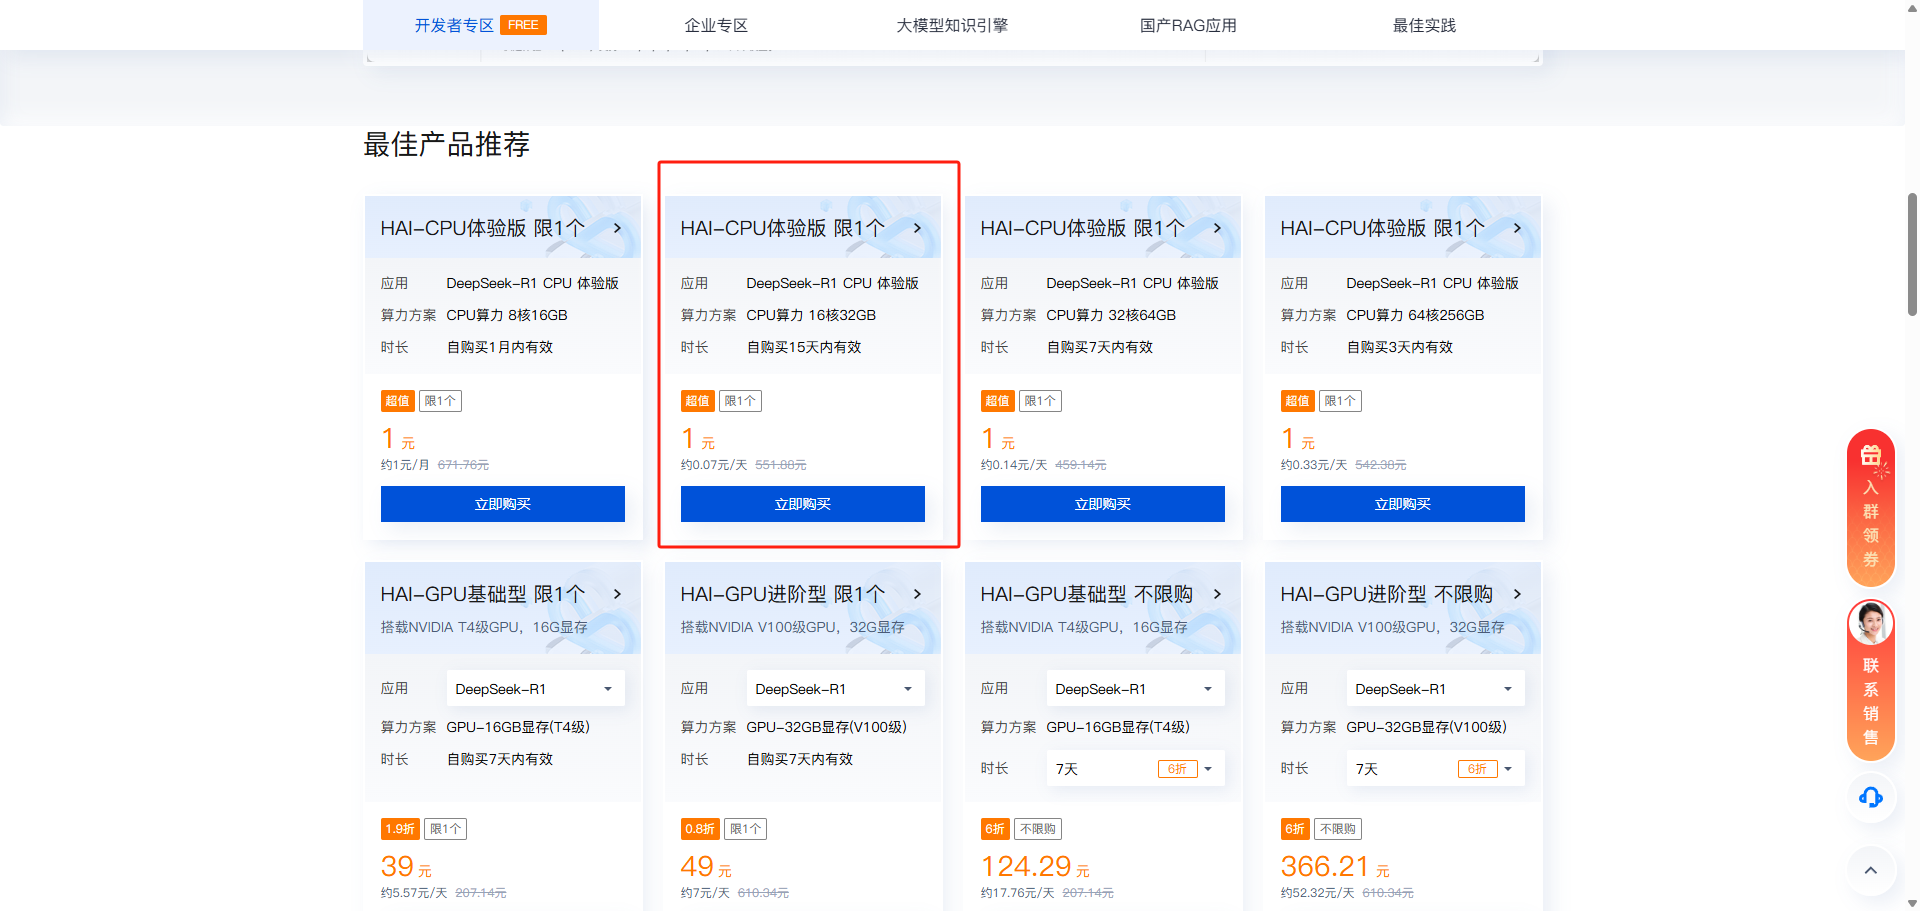Click text CPU算力 64核256GB
Image resolution: width=1920 pixels, height=911 pixels.
1415,315
